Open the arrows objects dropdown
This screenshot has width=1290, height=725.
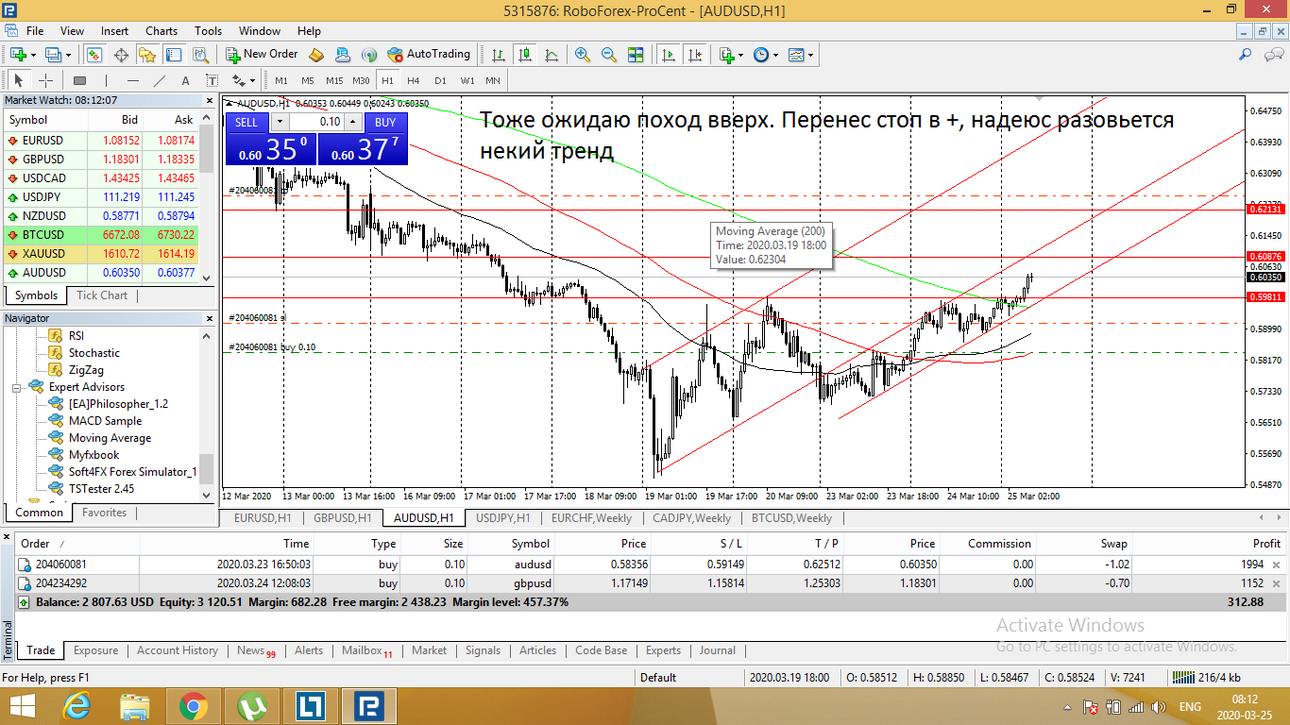coord(242,80)
